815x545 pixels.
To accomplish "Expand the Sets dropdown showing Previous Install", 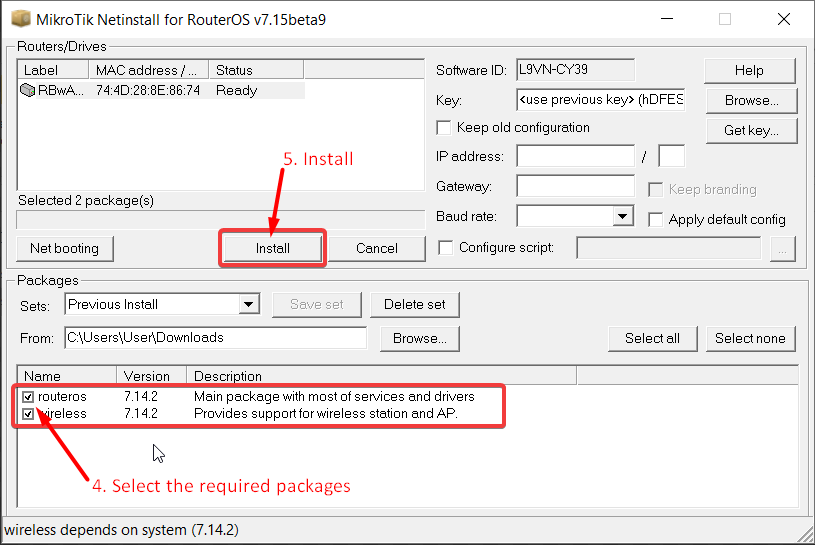I will click(249, 304).
